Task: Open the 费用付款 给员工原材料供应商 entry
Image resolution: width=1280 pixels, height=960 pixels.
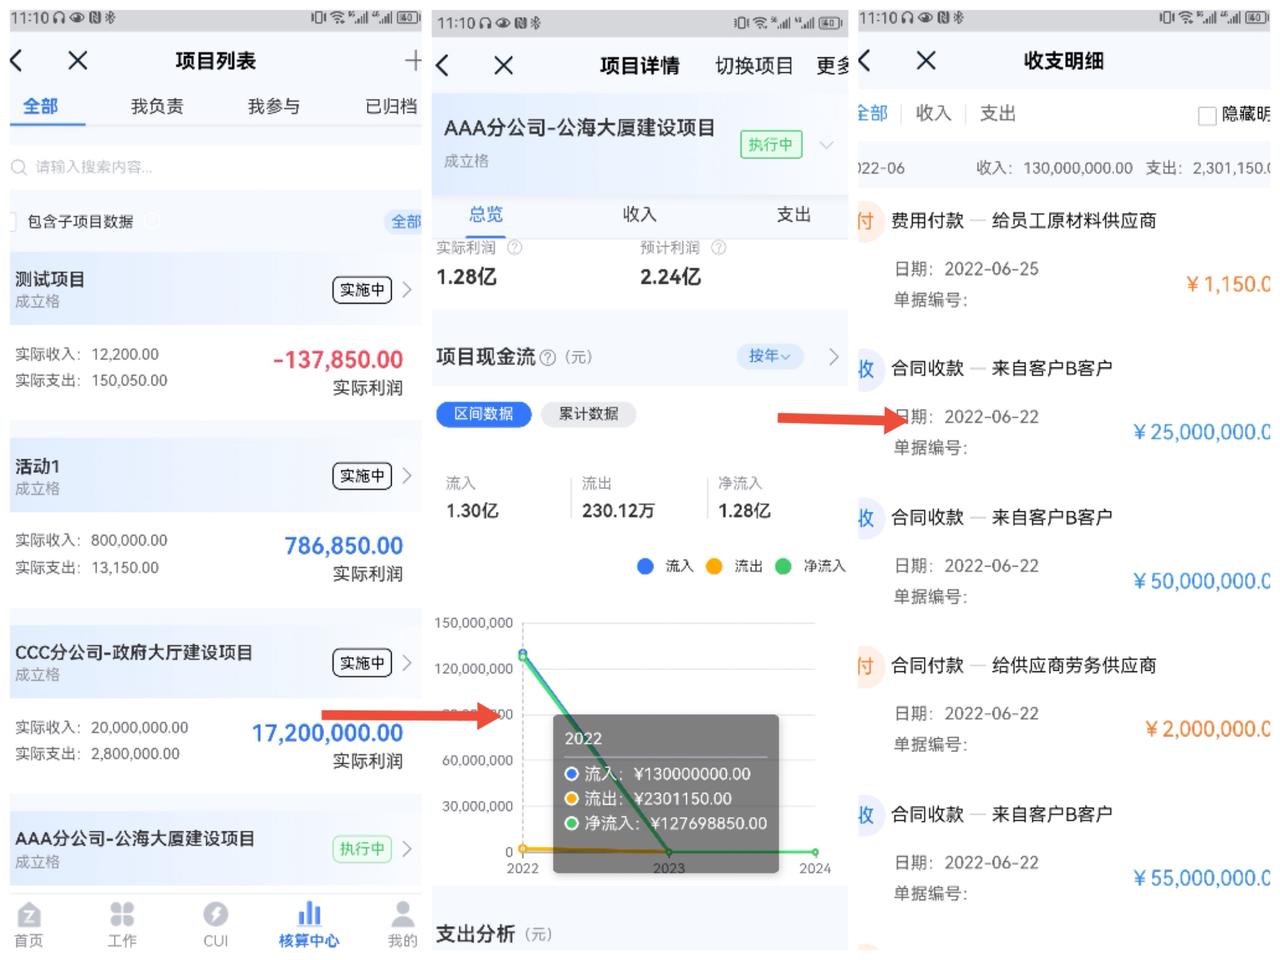Action: coord(1064,259)
